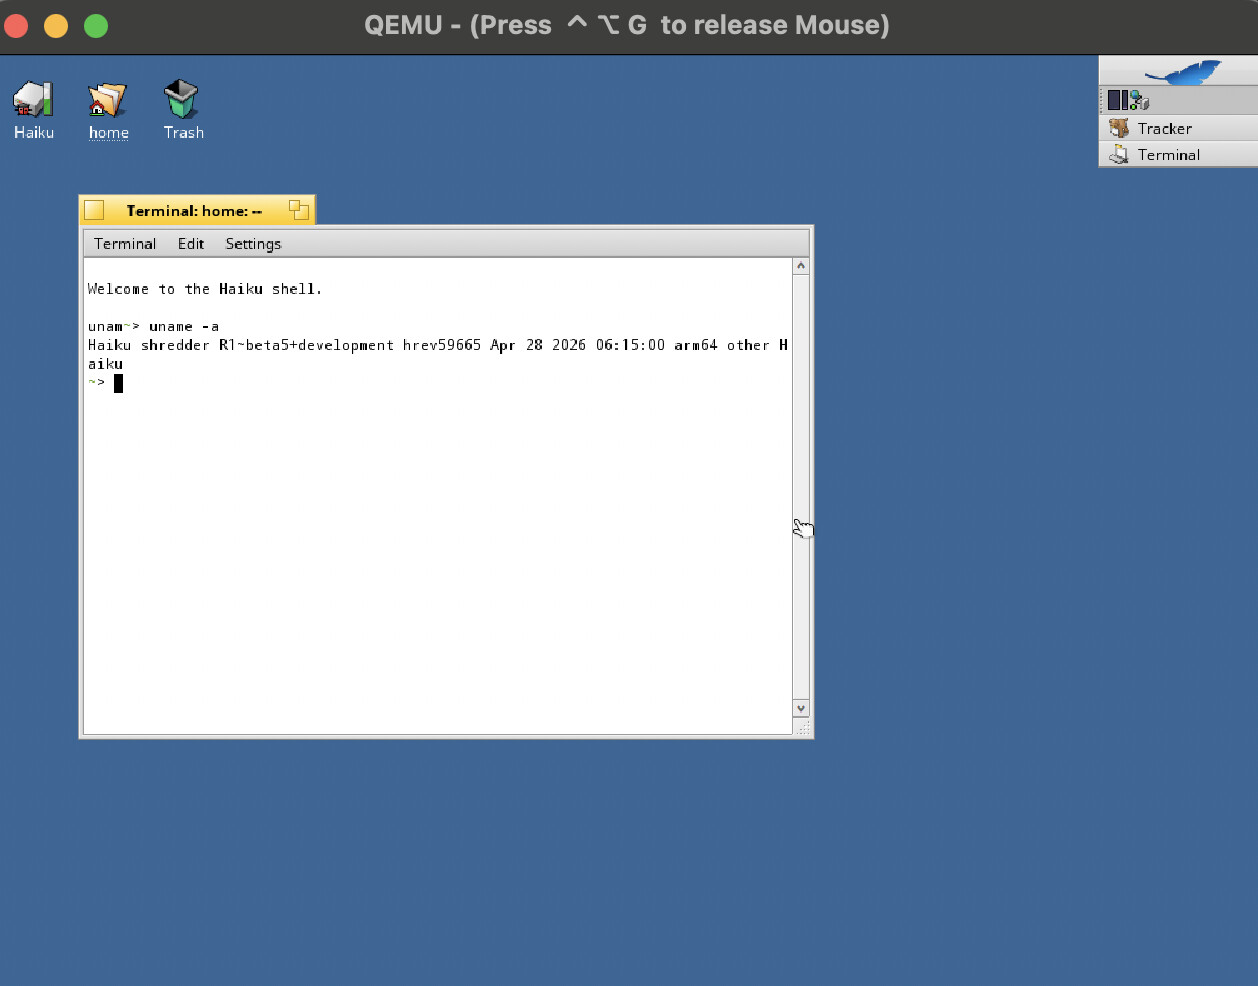Click the scrollbar up arrow
This screenshot has width=1258, height=986.
pyautogui.click(x=800, y=266)
